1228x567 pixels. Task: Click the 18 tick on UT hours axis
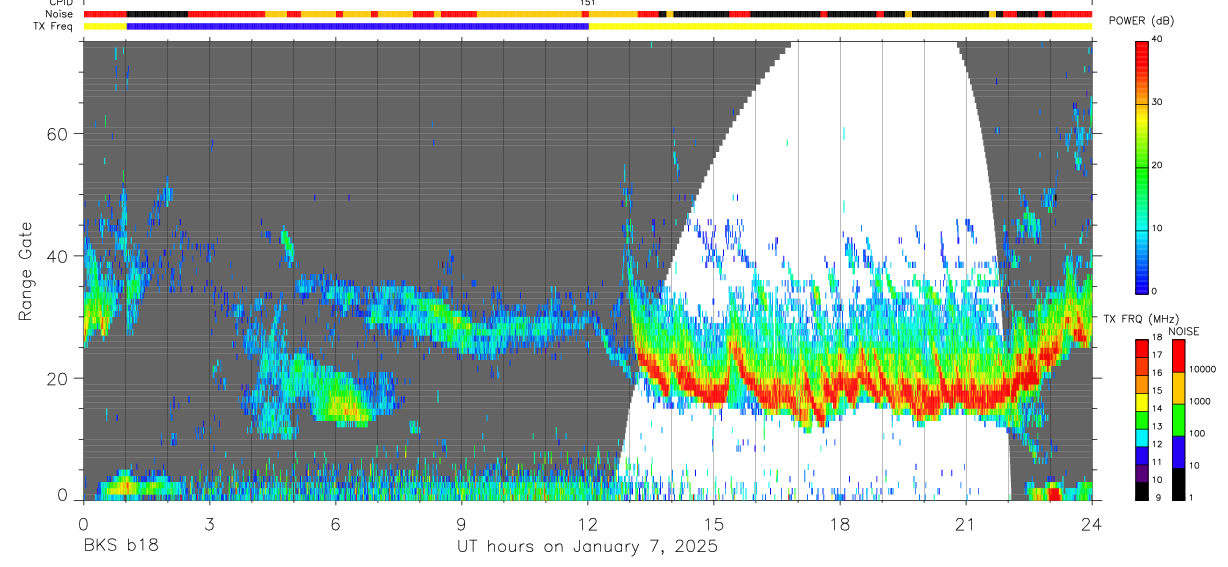(x=840, y=523)
